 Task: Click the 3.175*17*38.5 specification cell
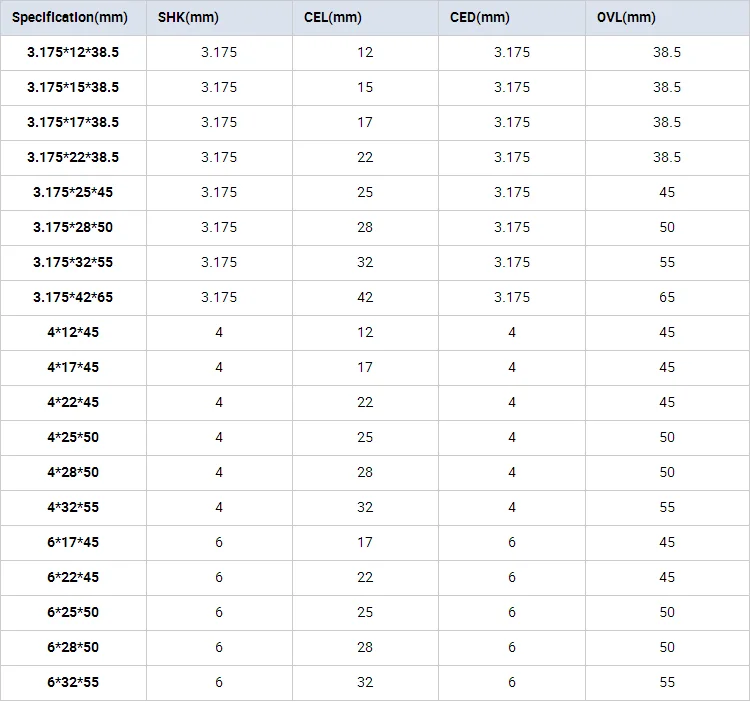(x=73, y=122)
